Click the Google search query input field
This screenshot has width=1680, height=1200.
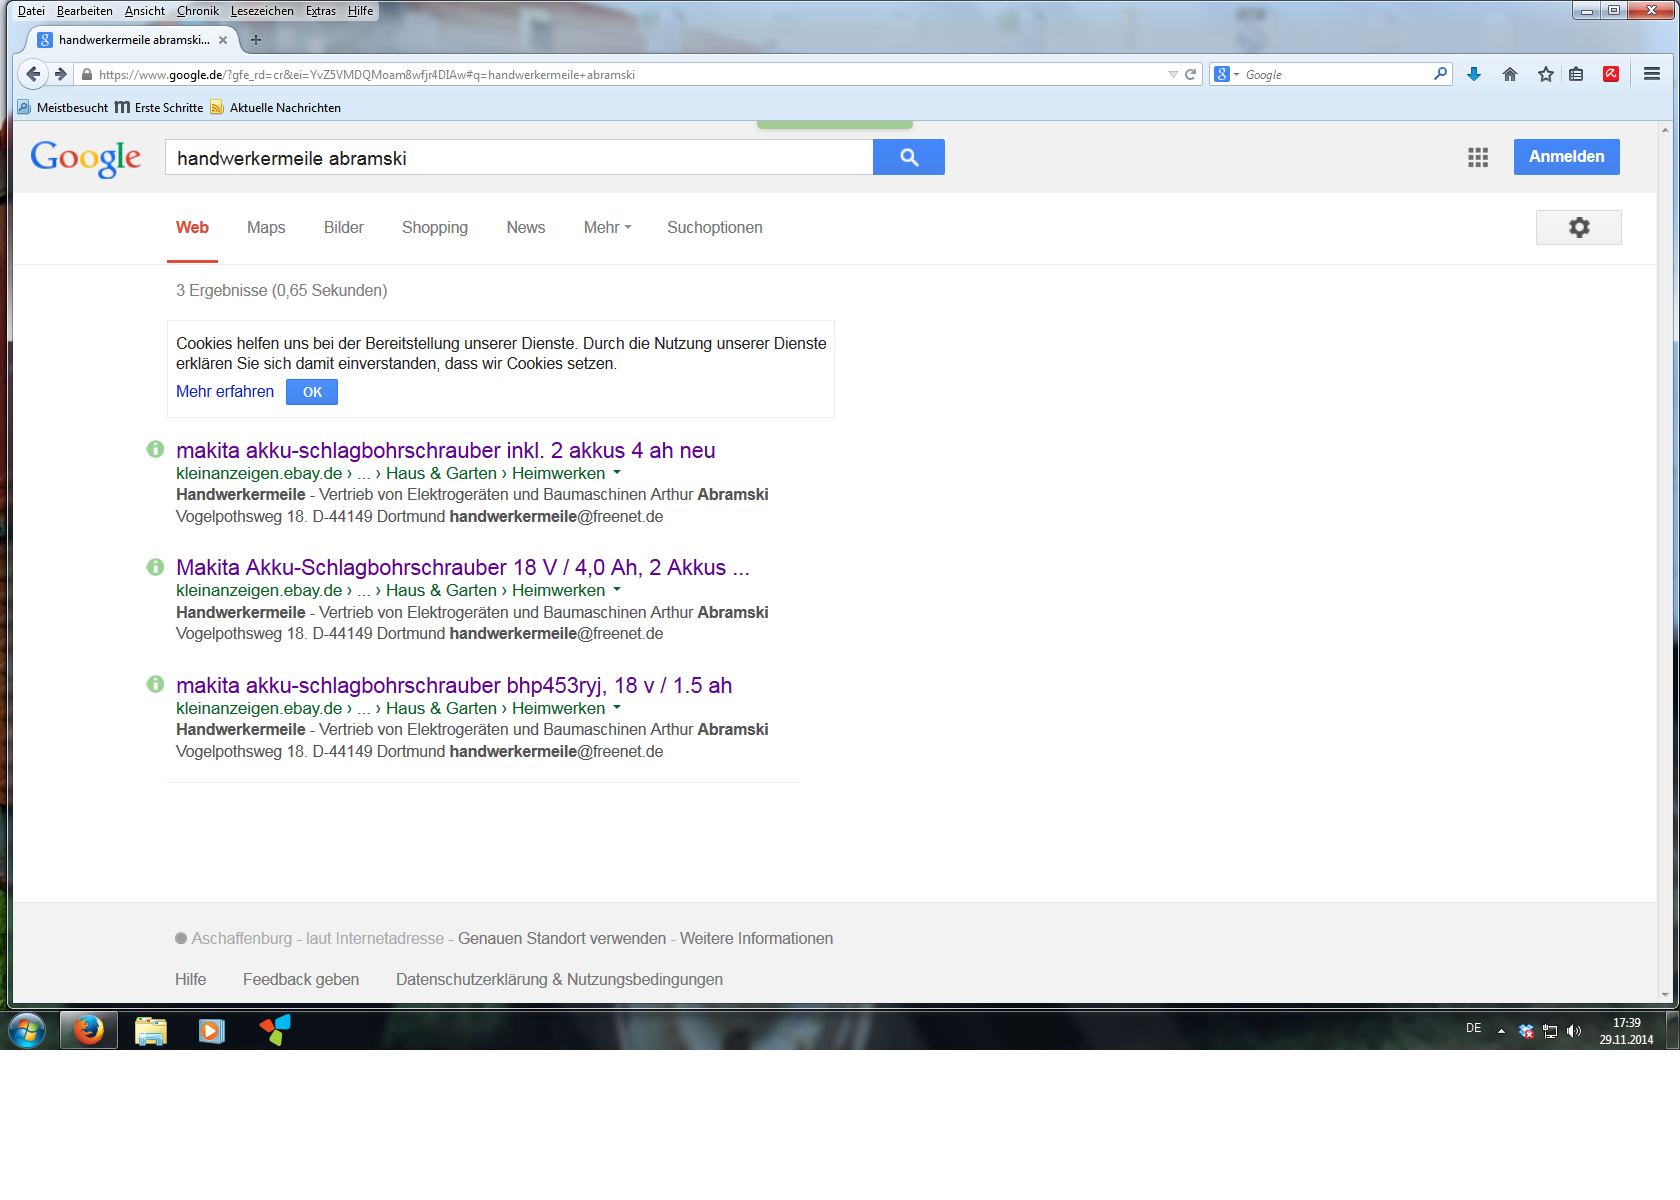click(x=519, y=157)
